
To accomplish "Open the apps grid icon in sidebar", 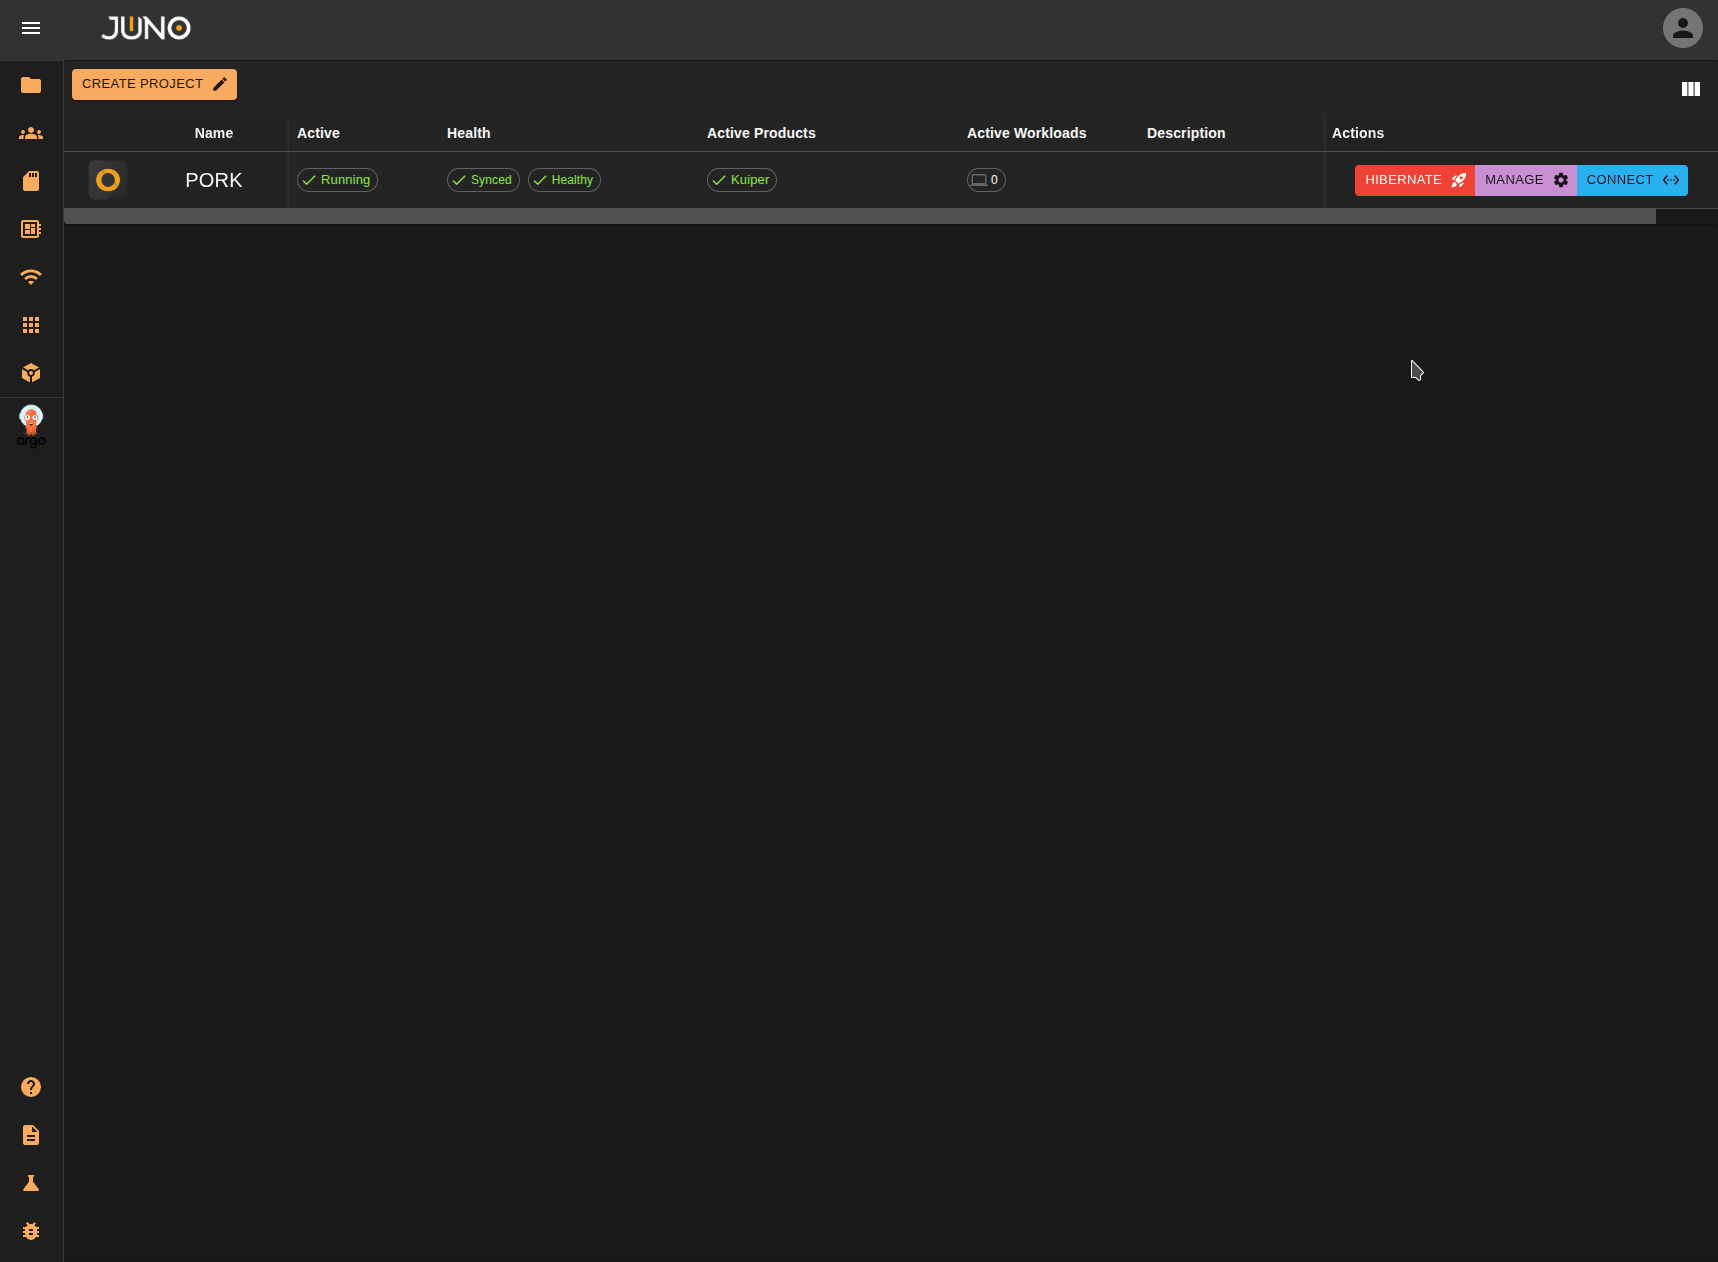I will [x=31, y=325].
